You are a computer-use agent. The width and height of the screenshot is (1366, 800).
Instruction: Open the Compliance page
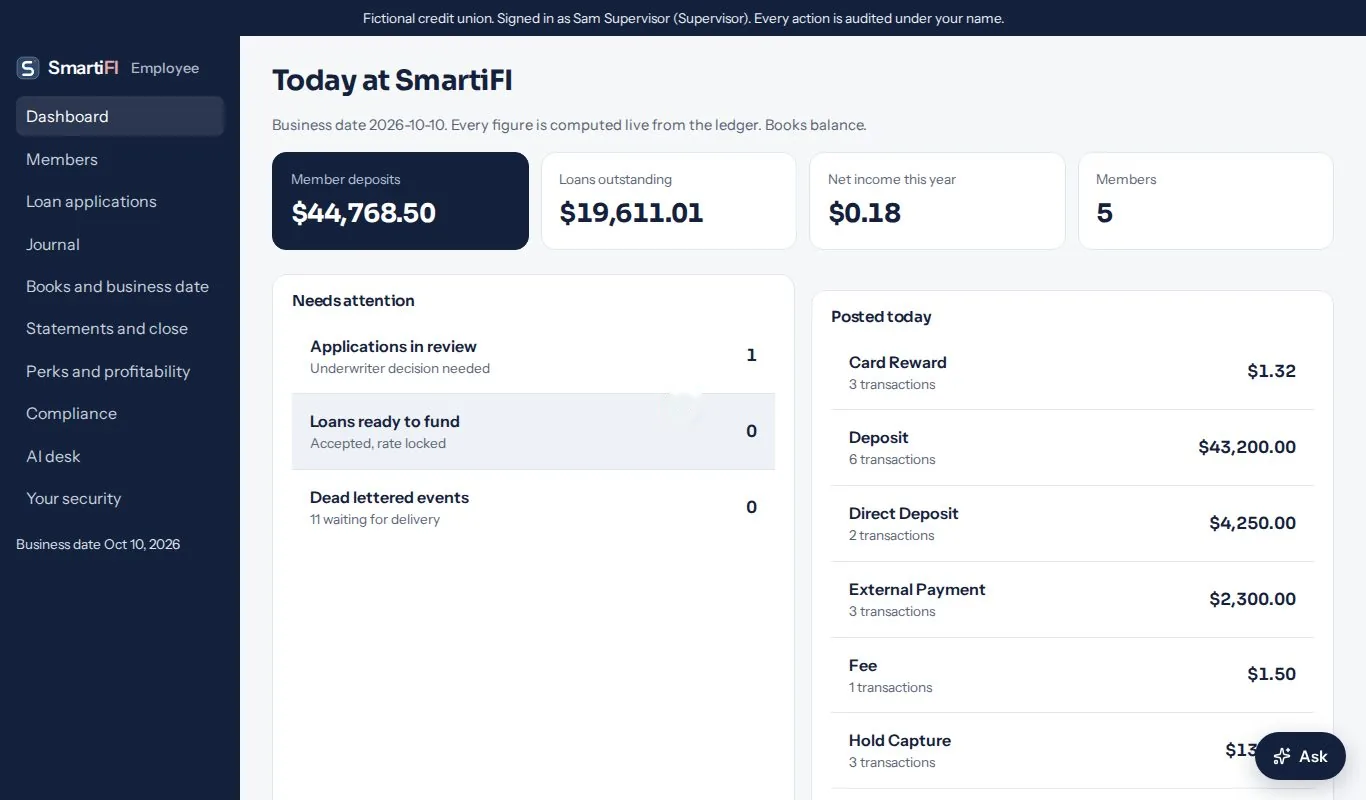point(120,413)
